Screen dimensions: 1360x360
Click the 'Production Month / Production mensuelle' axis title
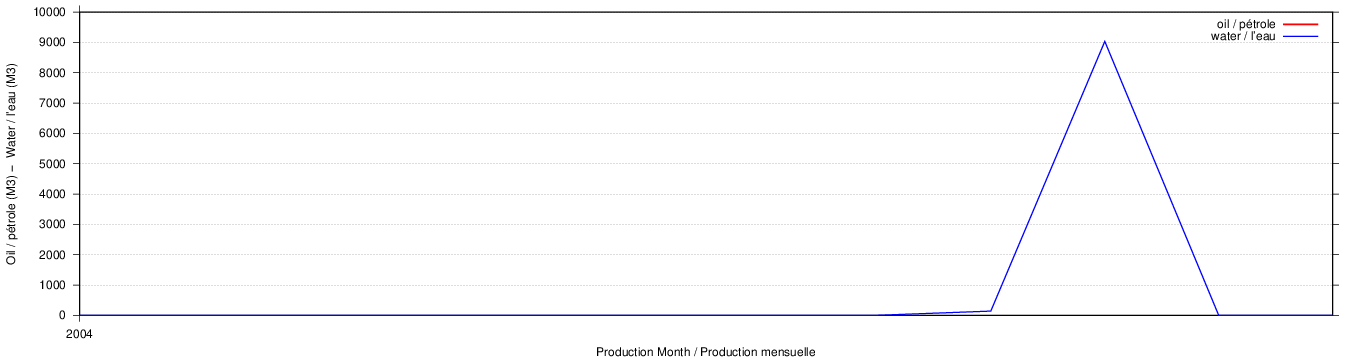706,352
